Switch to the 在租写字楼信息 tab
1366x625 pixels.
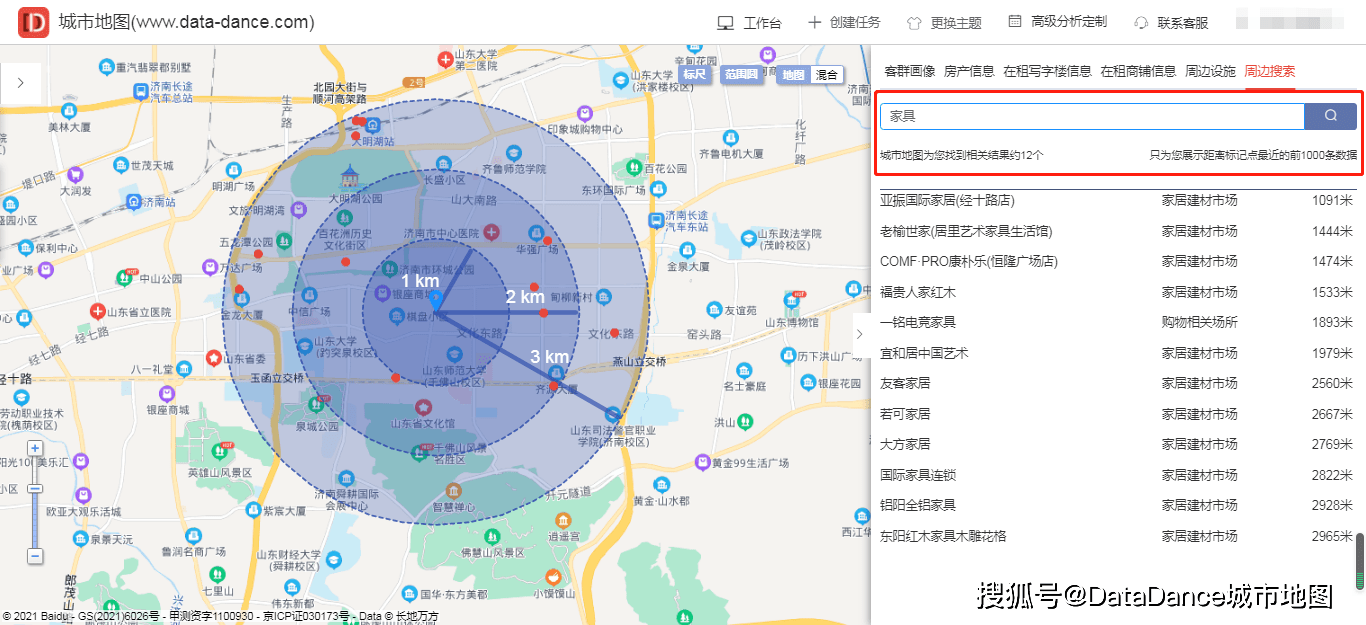click(1047, 71)
